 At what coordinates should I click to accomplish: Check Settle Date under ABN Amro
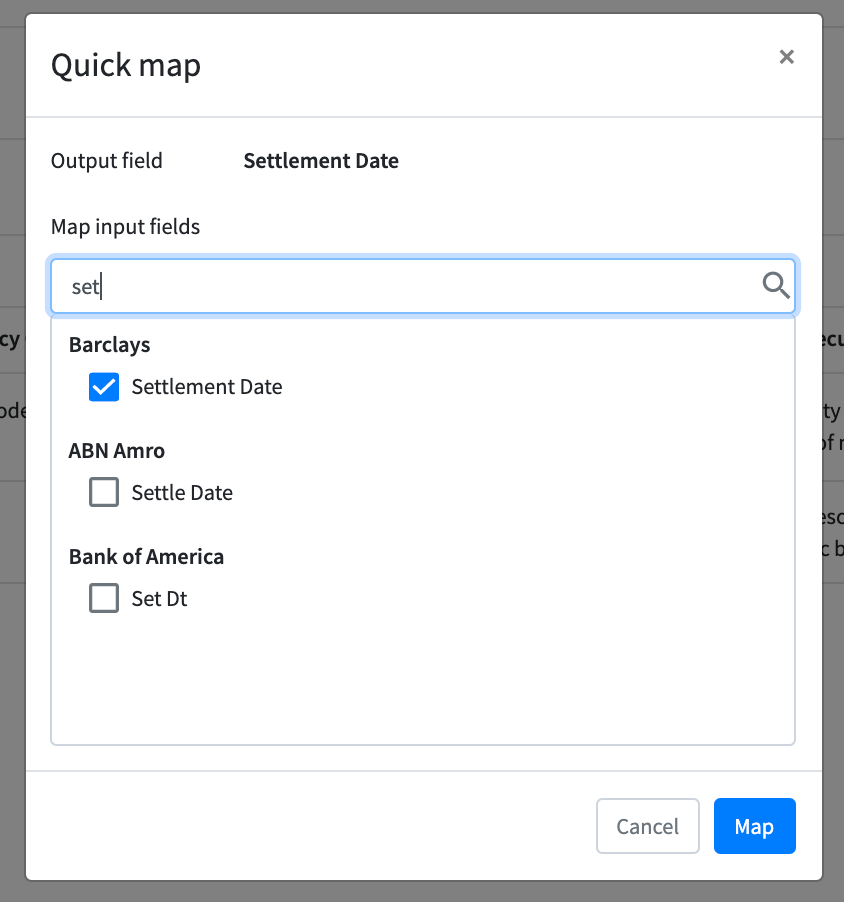click(104, 492)
